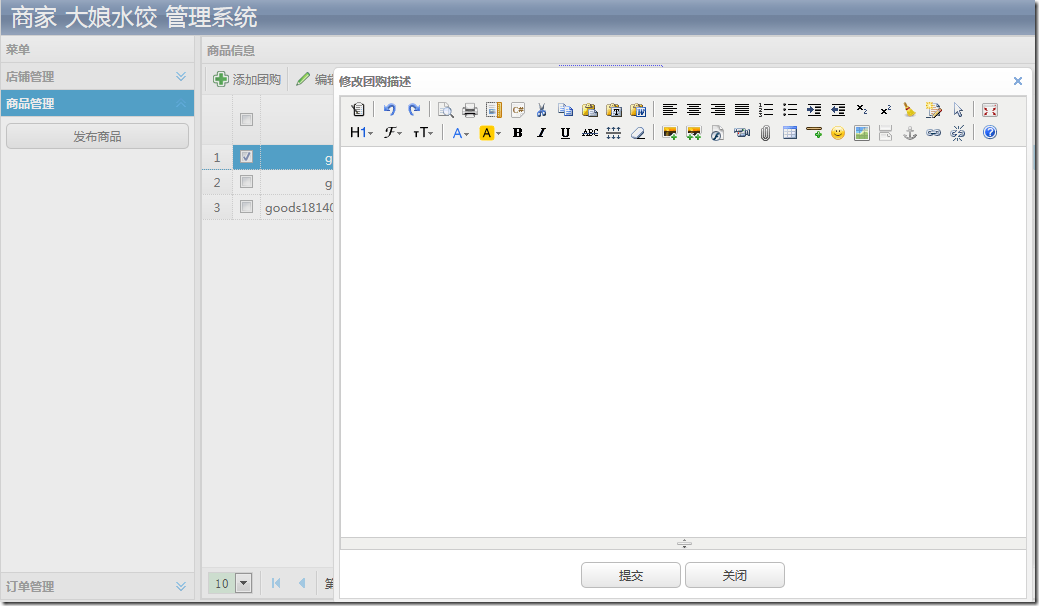Click the broom clear HTML icon
1039x606 pixels.
pyautogui.click(x=910, y=110)
